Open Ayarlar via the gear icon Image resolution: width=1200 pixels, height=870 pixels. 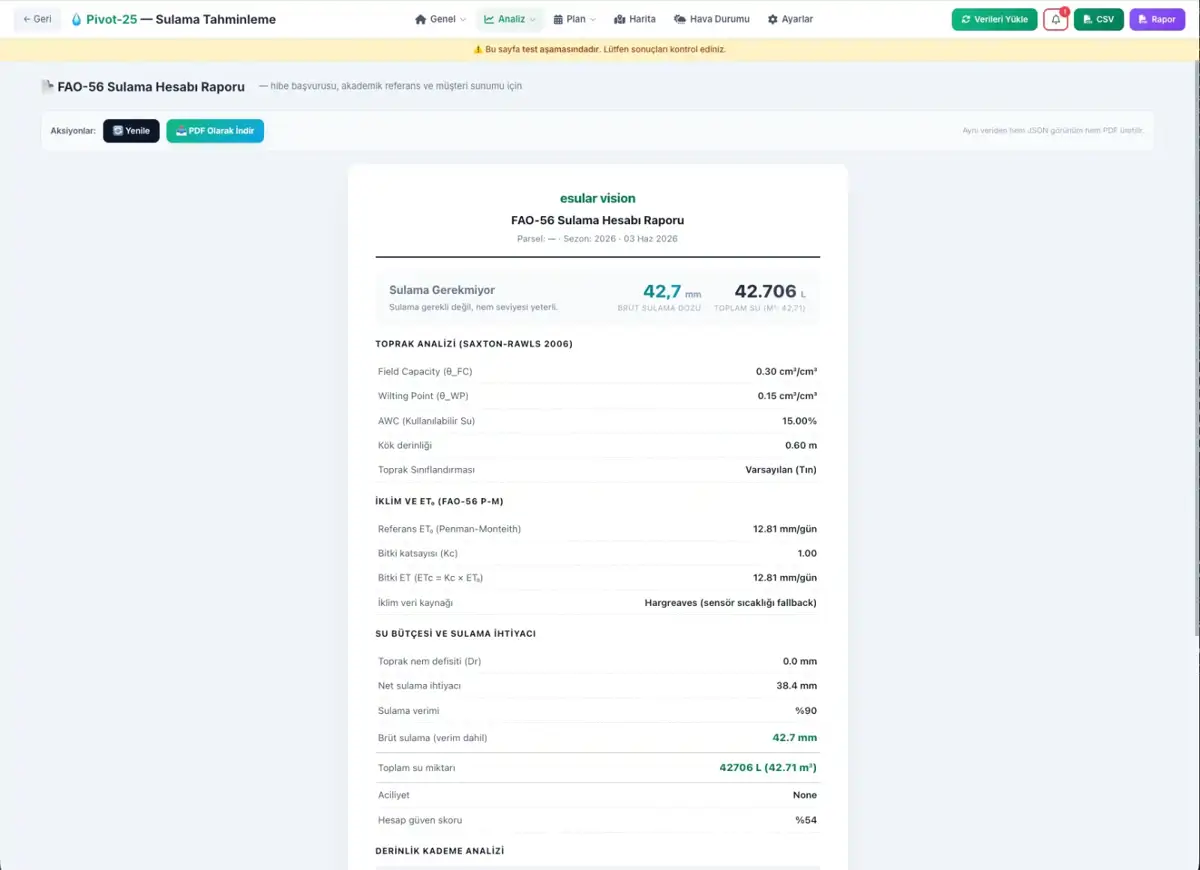(x=773, y=19)
